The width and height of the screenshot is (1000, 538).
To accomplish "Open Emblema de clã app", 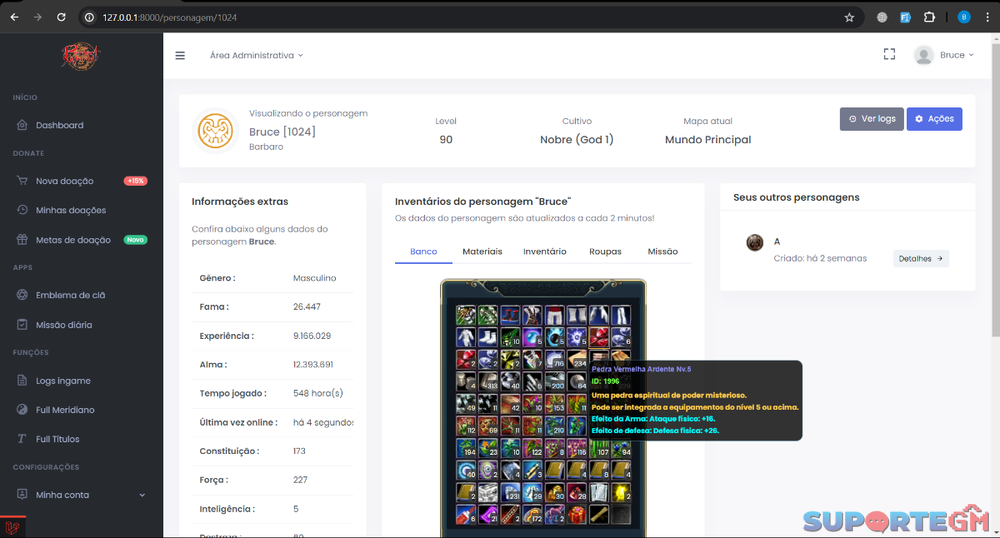I will (x=70, y=295).
